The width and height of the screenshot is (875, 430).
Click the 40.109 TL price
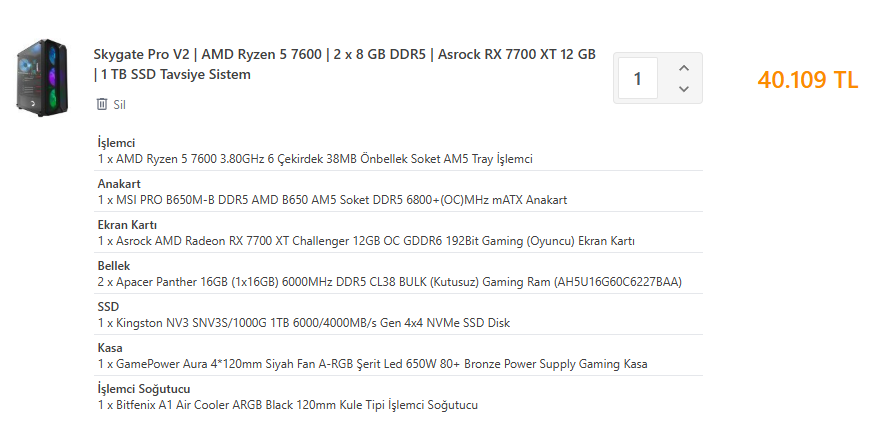[808, 81]
